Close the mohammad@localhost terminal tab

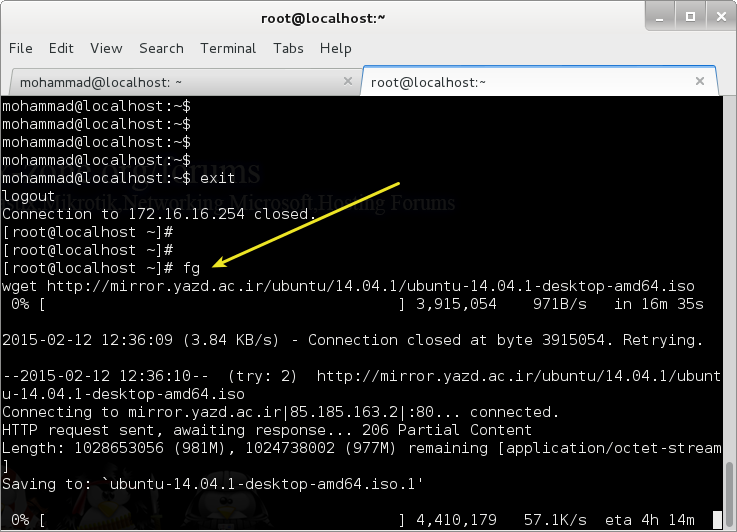[346, 82]
